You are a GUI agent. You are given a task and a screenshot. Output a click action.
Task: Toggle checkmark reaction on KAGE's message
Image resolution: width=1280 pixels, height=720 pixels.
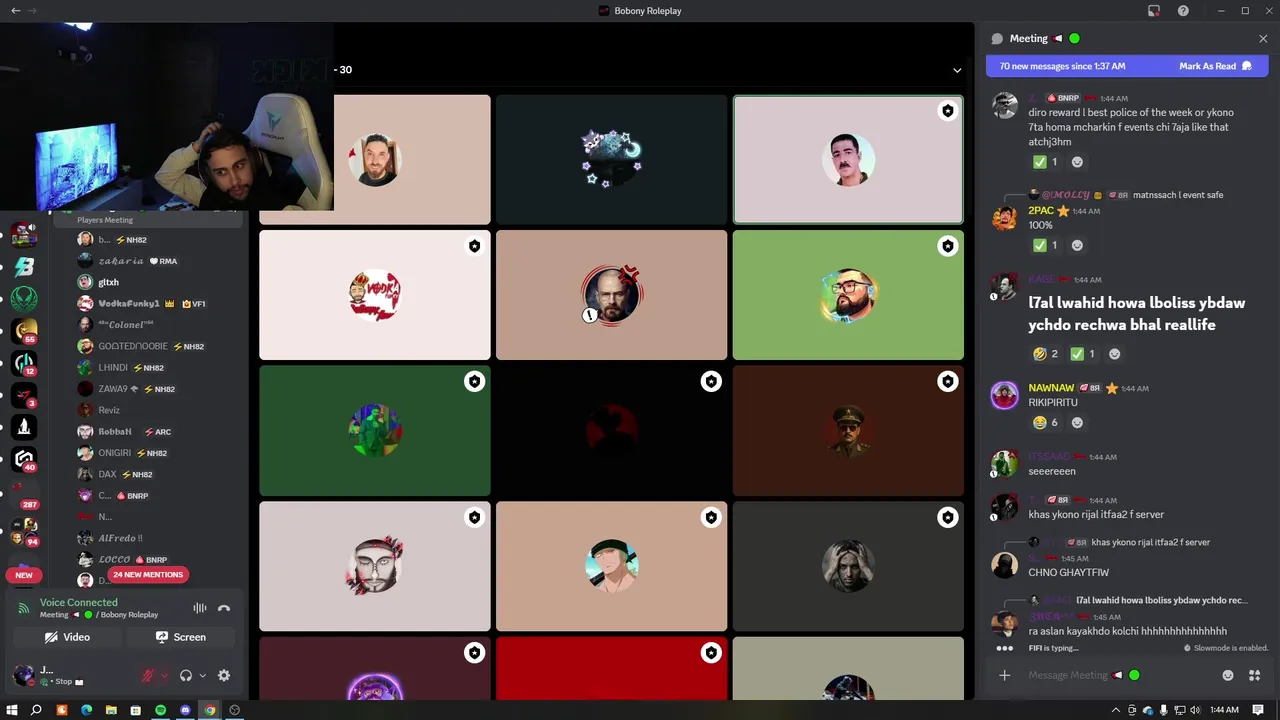[1083, 354]
